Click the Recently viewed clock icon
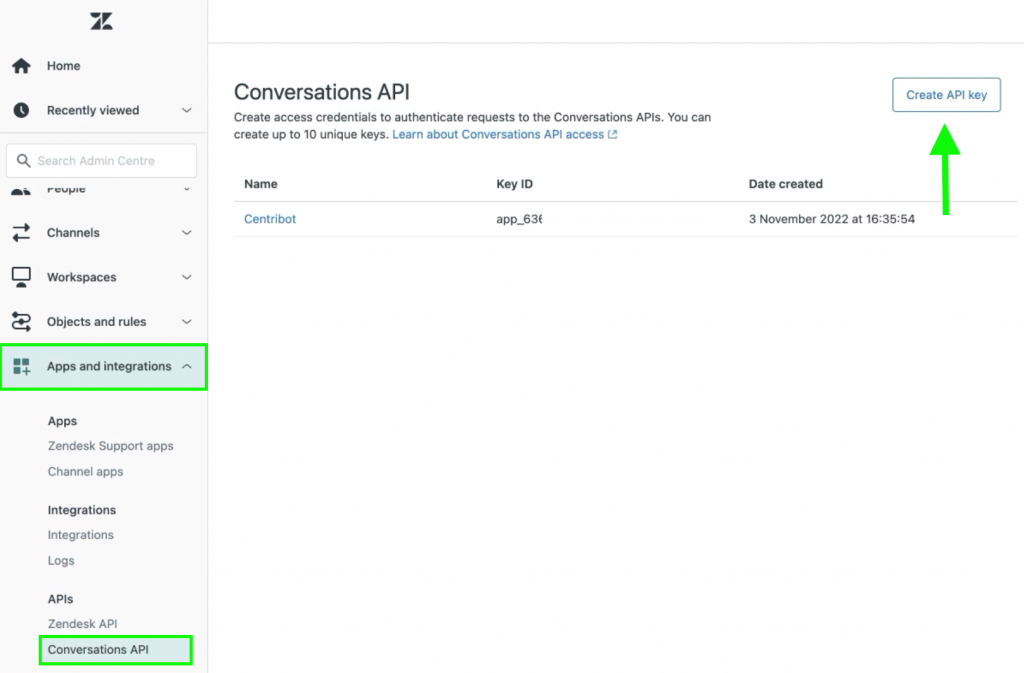Viewport: 1024px width, 673px height. 21,111
